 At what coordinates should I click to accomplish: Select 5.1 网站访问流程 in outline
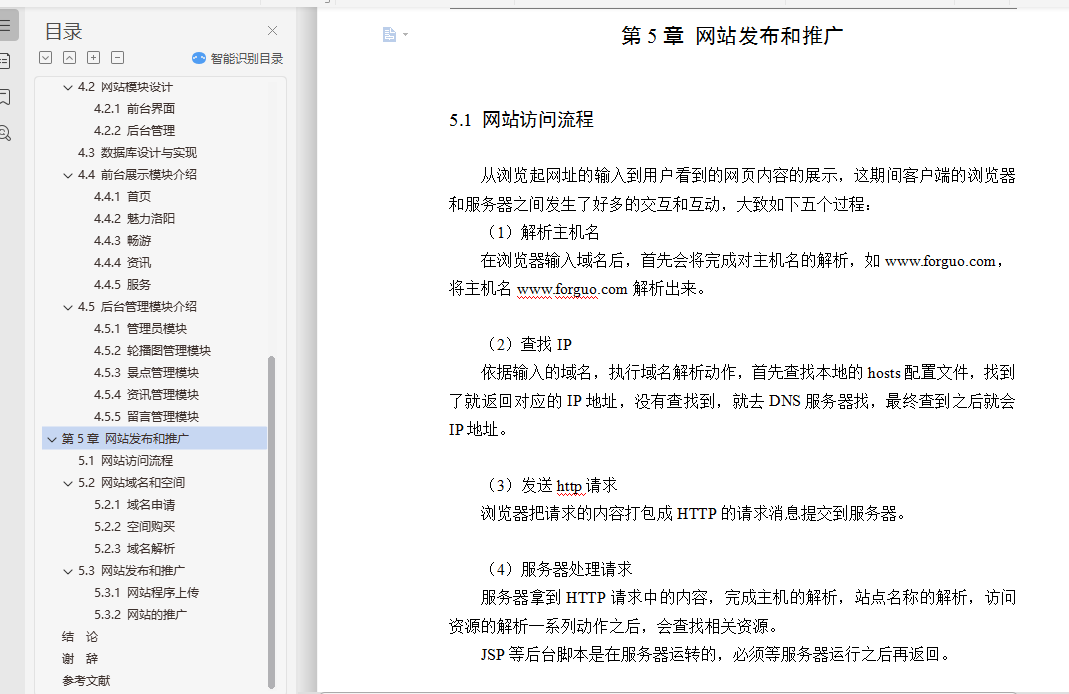click(125, 461)
